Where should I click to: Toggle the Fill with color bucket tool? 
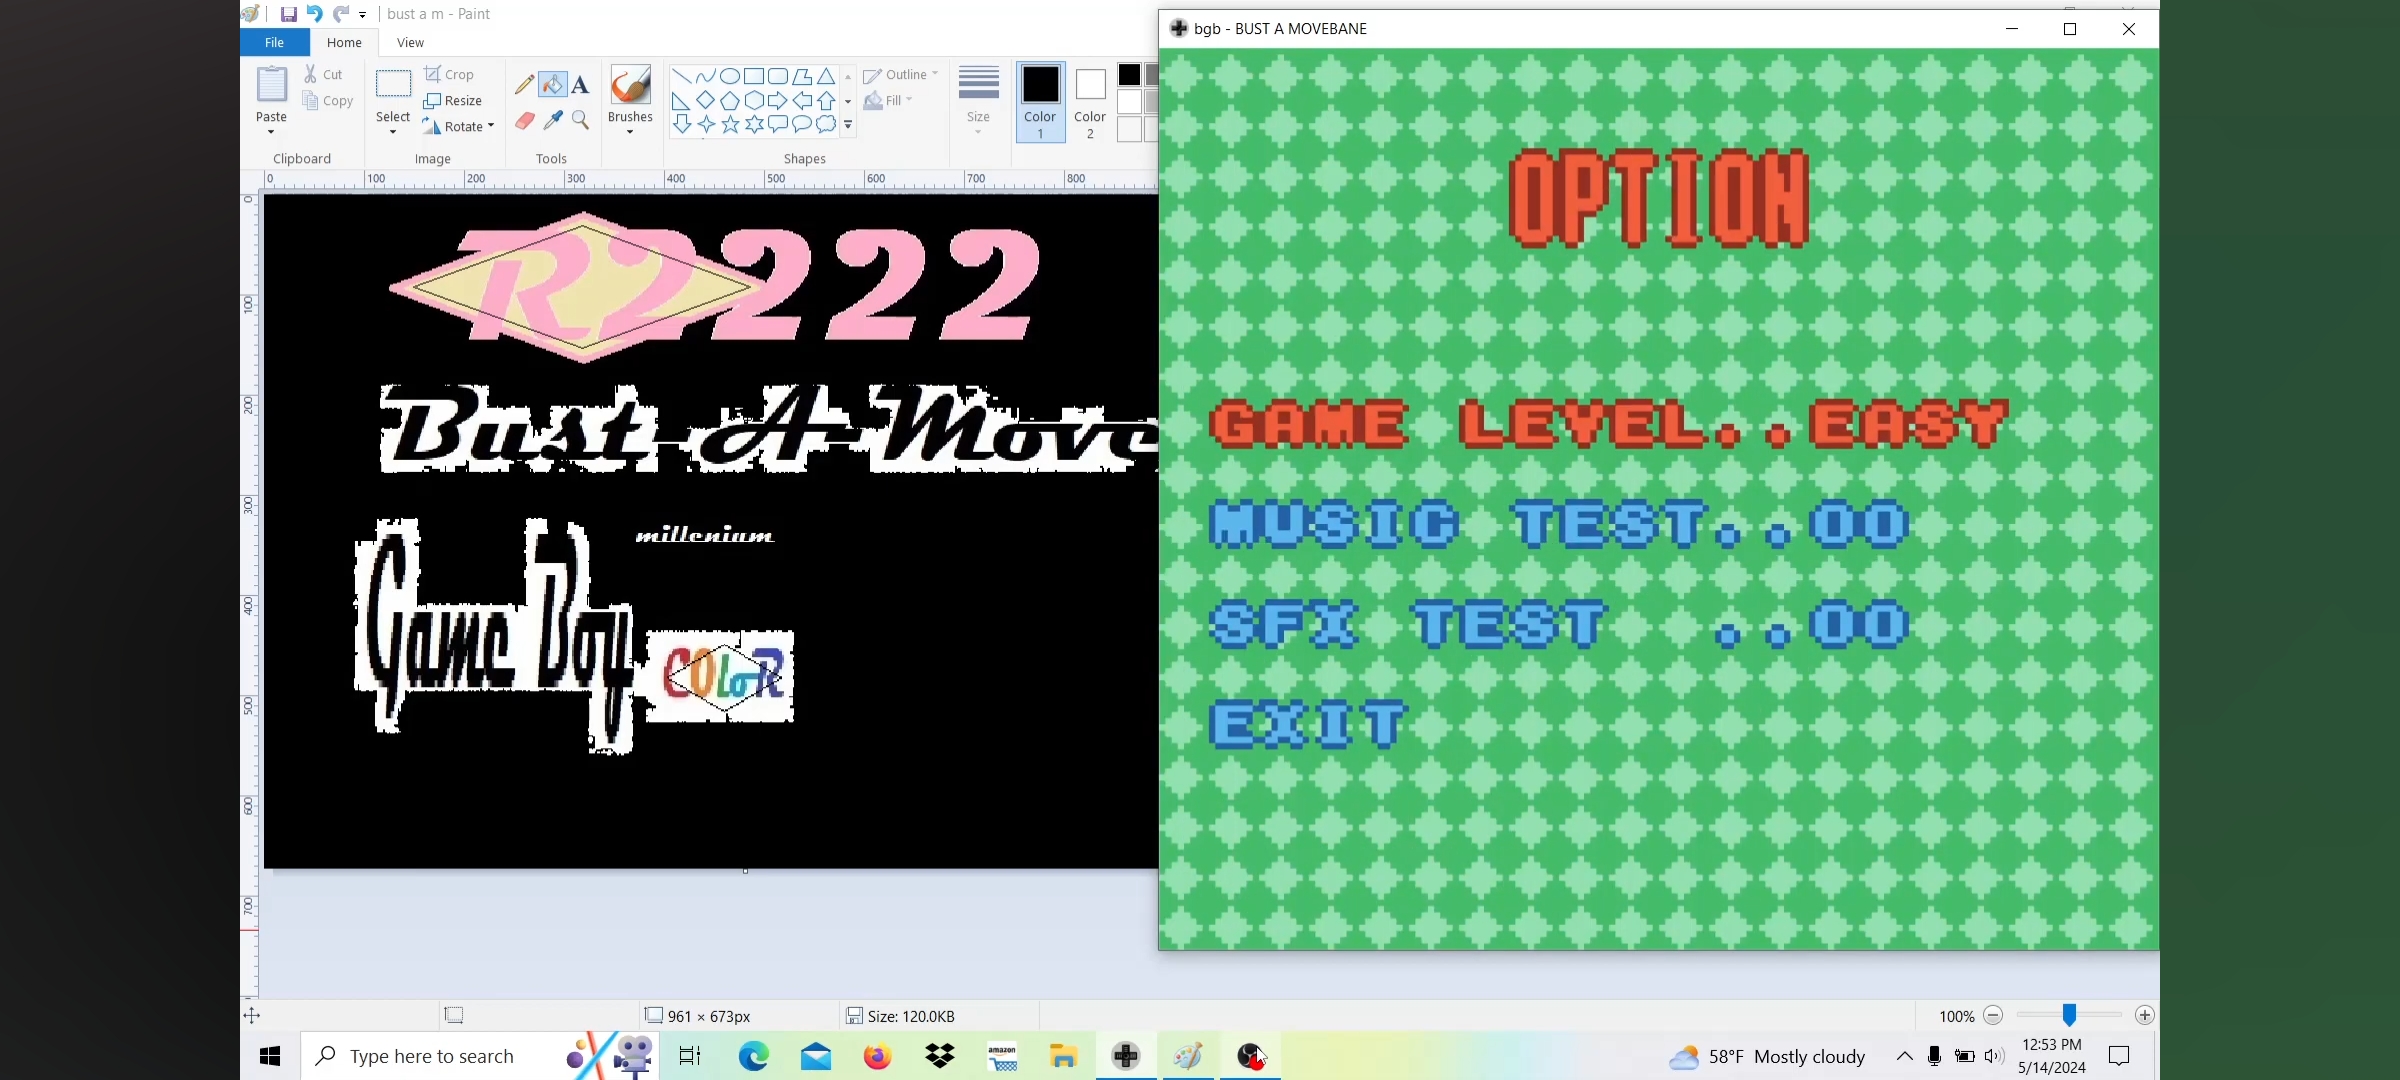point(552,85)
